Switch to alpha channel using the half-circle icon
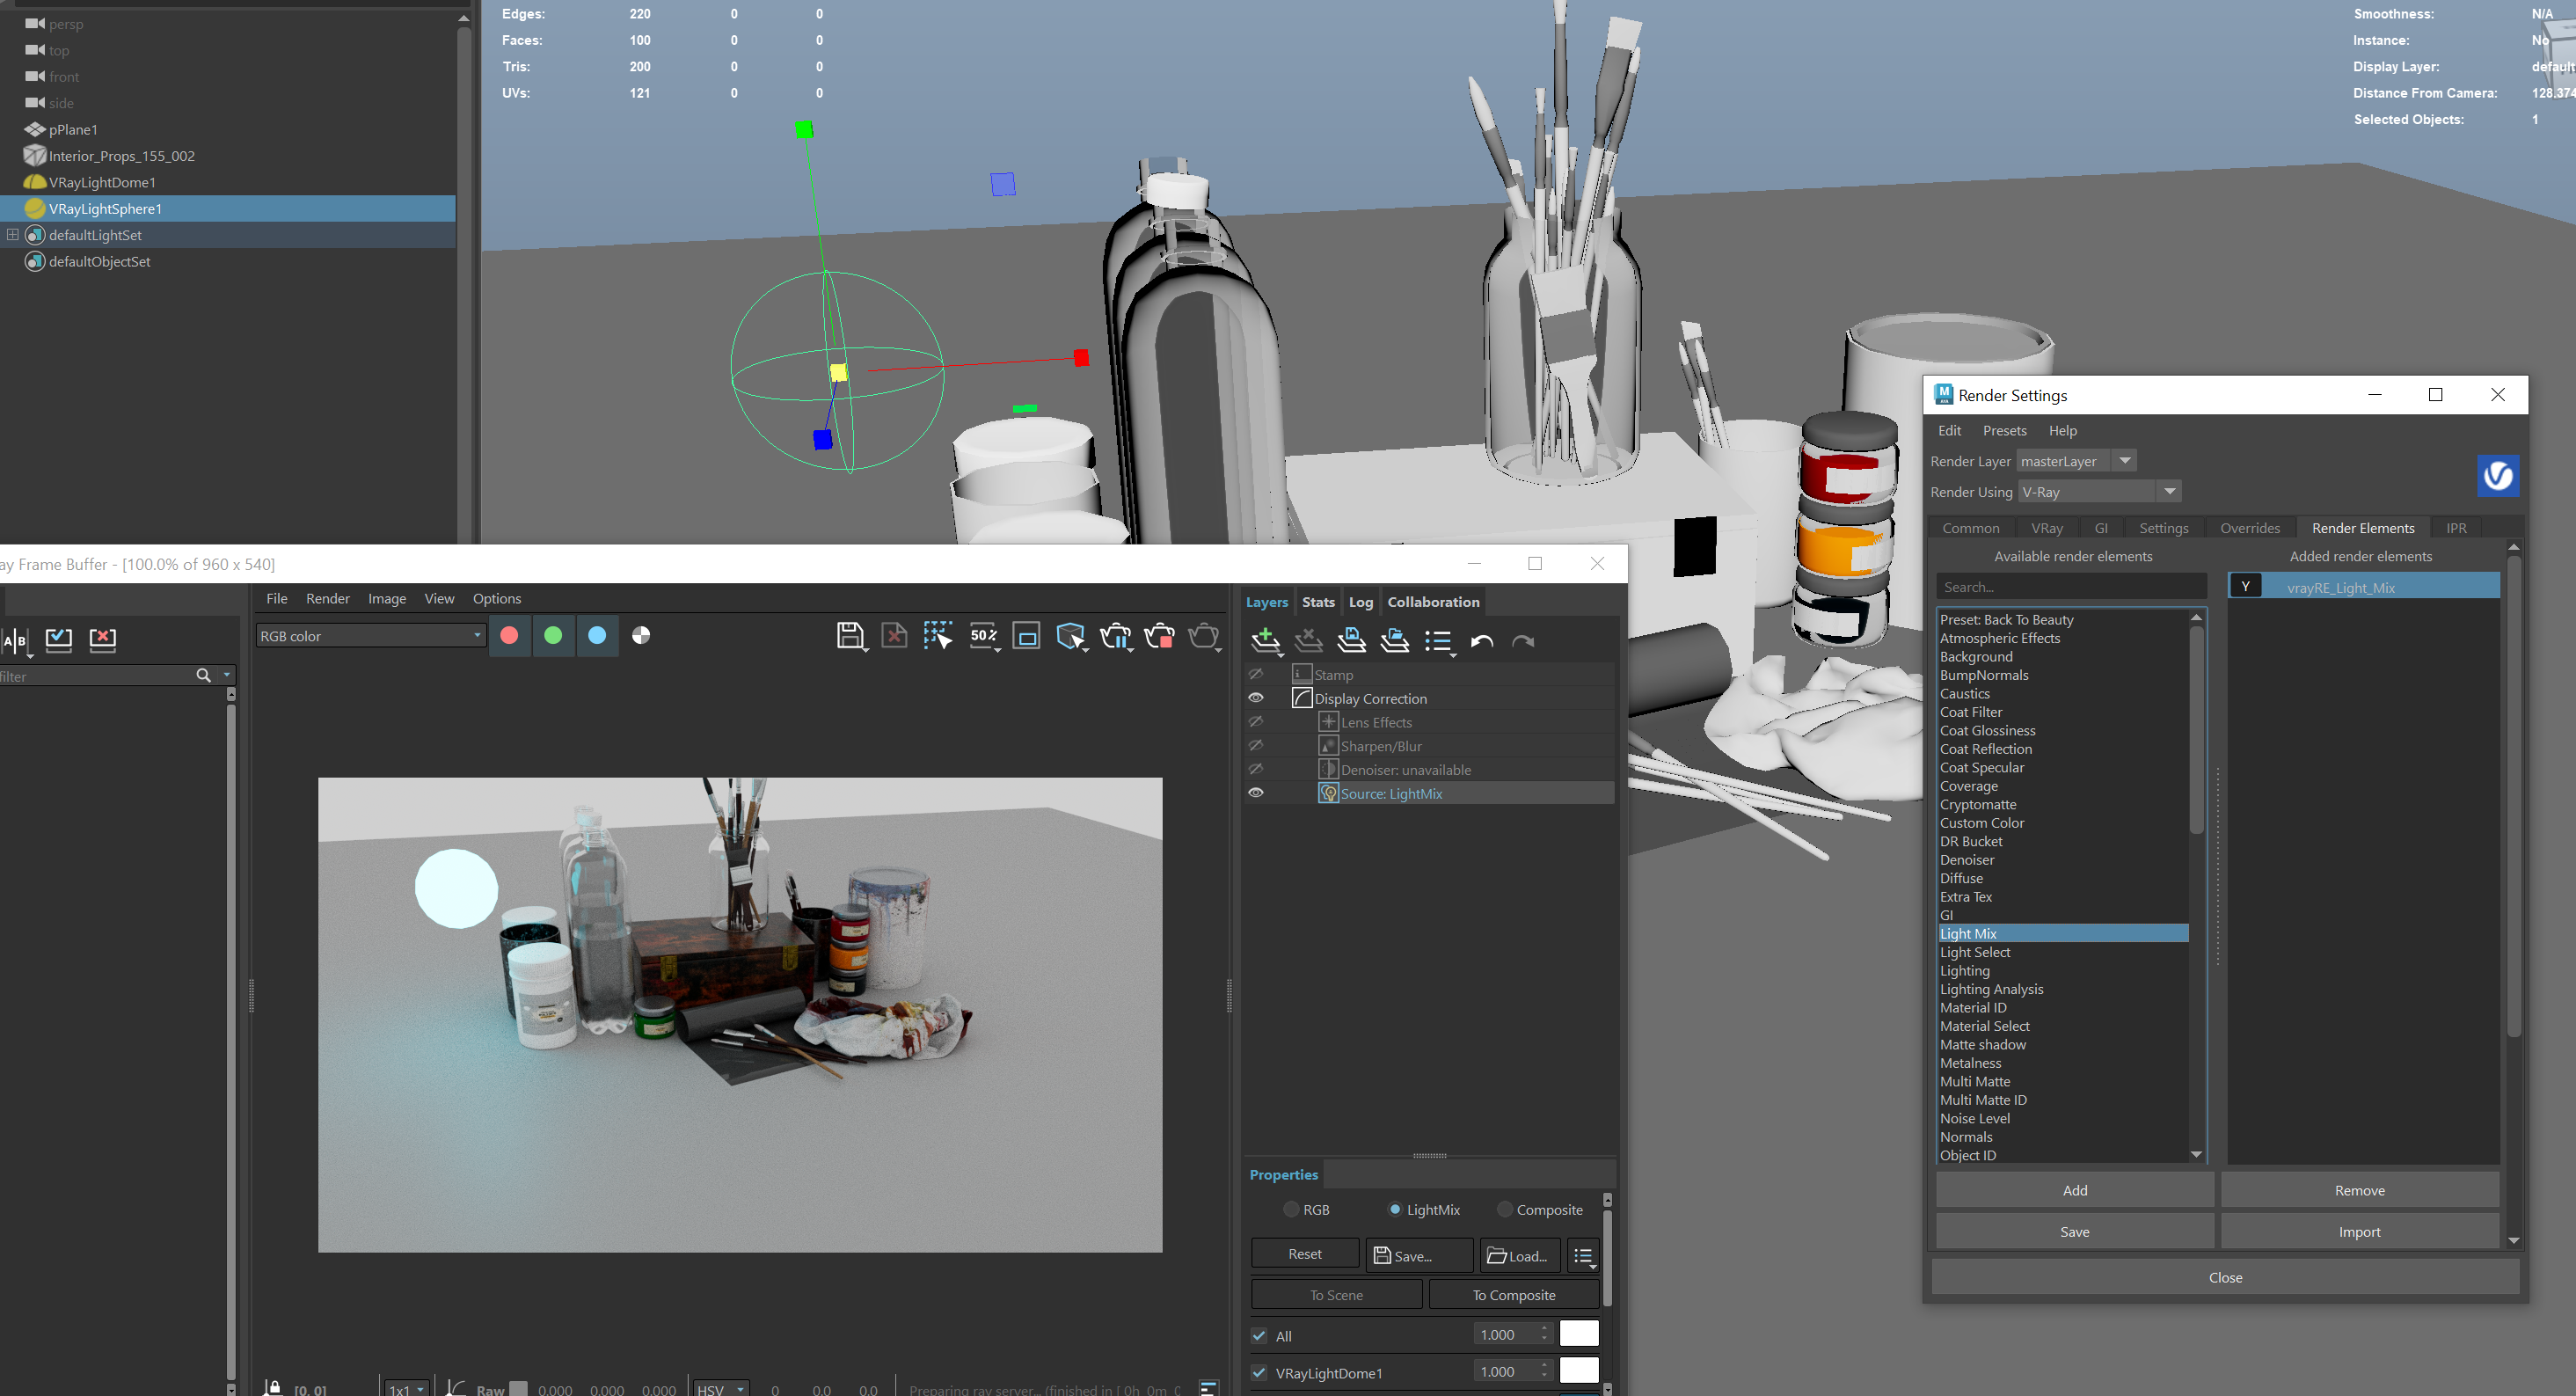The image size is (2576, 1396). [641, 635]
